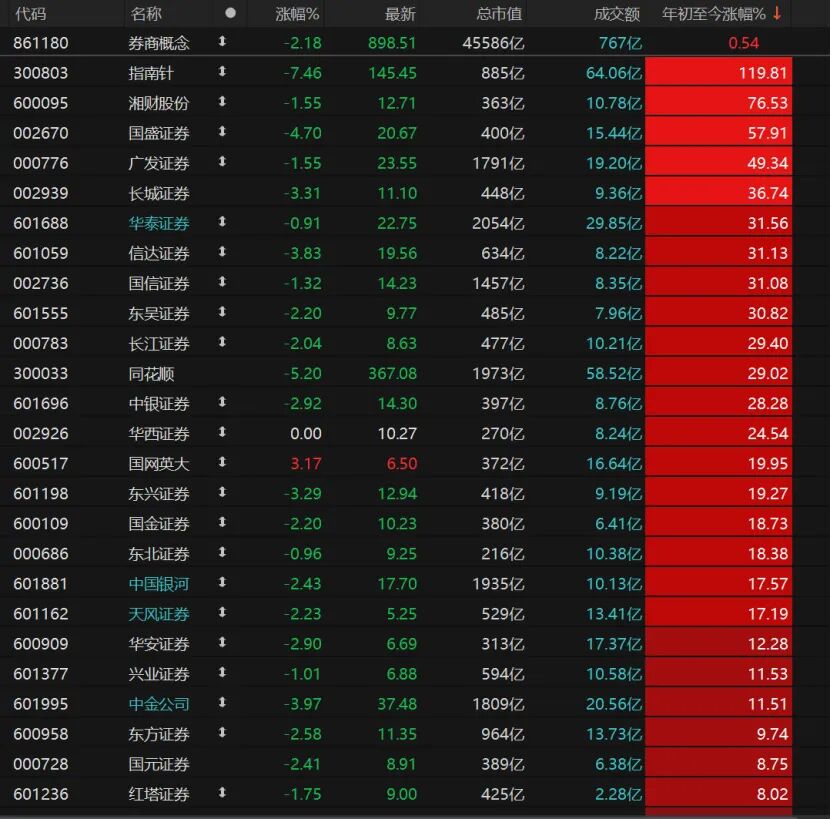Select the 同花顺 row by code 300033
Viewport: 831px width, 819px height.
[x=41, y=373]
